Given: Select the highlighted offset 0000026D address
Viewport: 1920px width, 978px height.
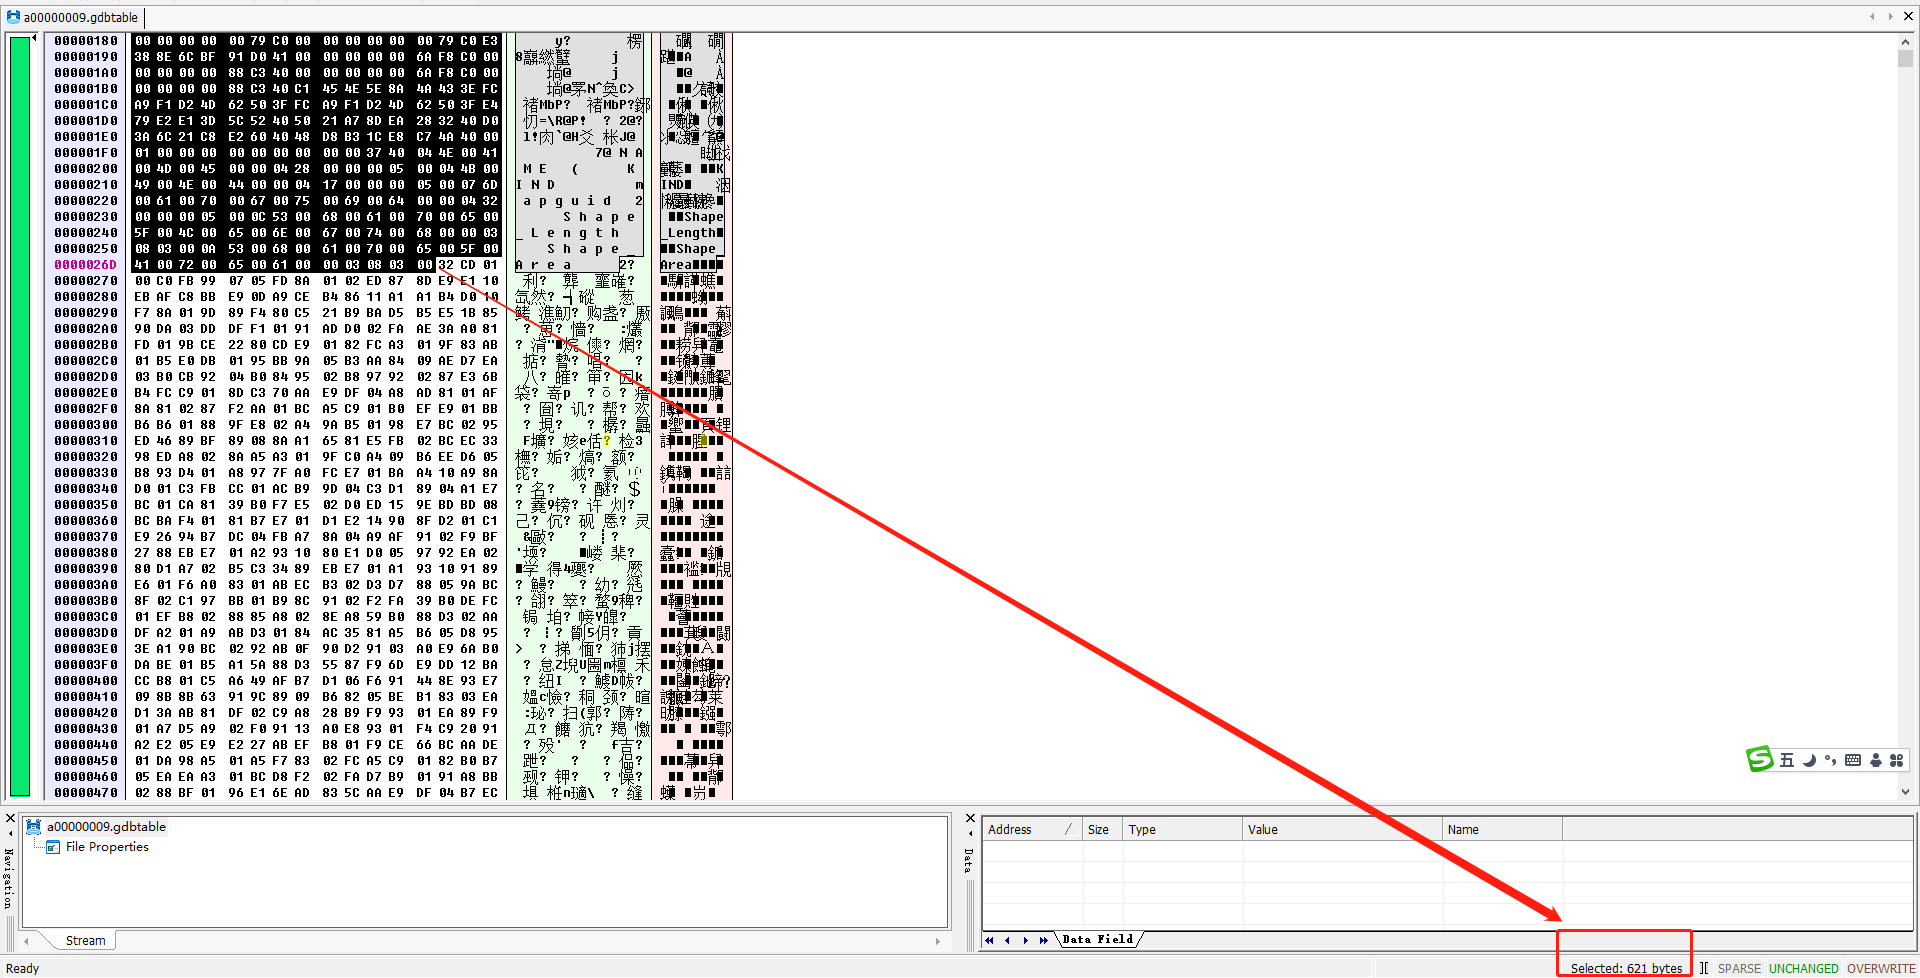Looking at the screenshot, I should 86,264.
